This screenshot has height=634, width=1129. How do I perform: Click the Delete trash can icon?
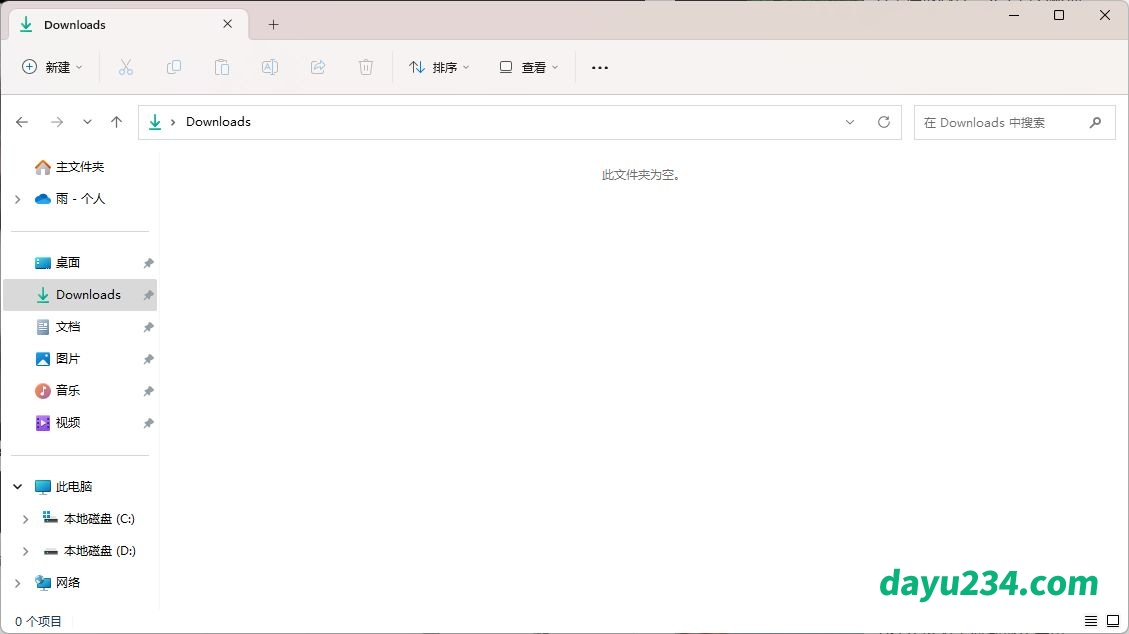click(366, 67)
